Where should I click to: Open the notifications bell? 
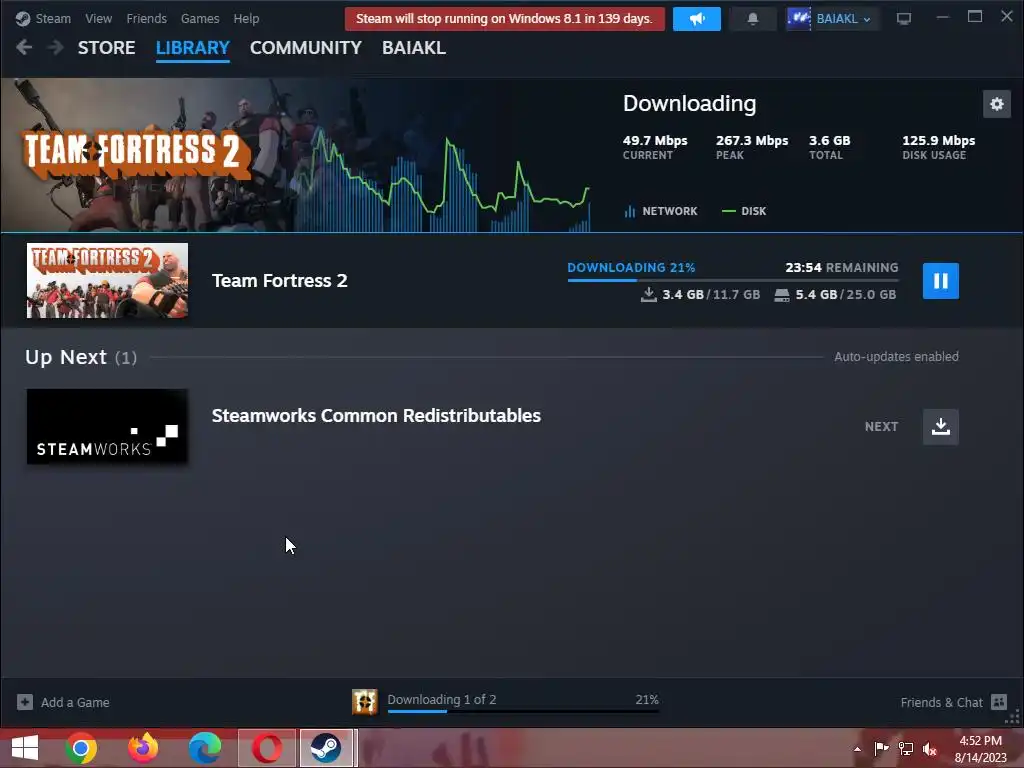click(752, 19)
